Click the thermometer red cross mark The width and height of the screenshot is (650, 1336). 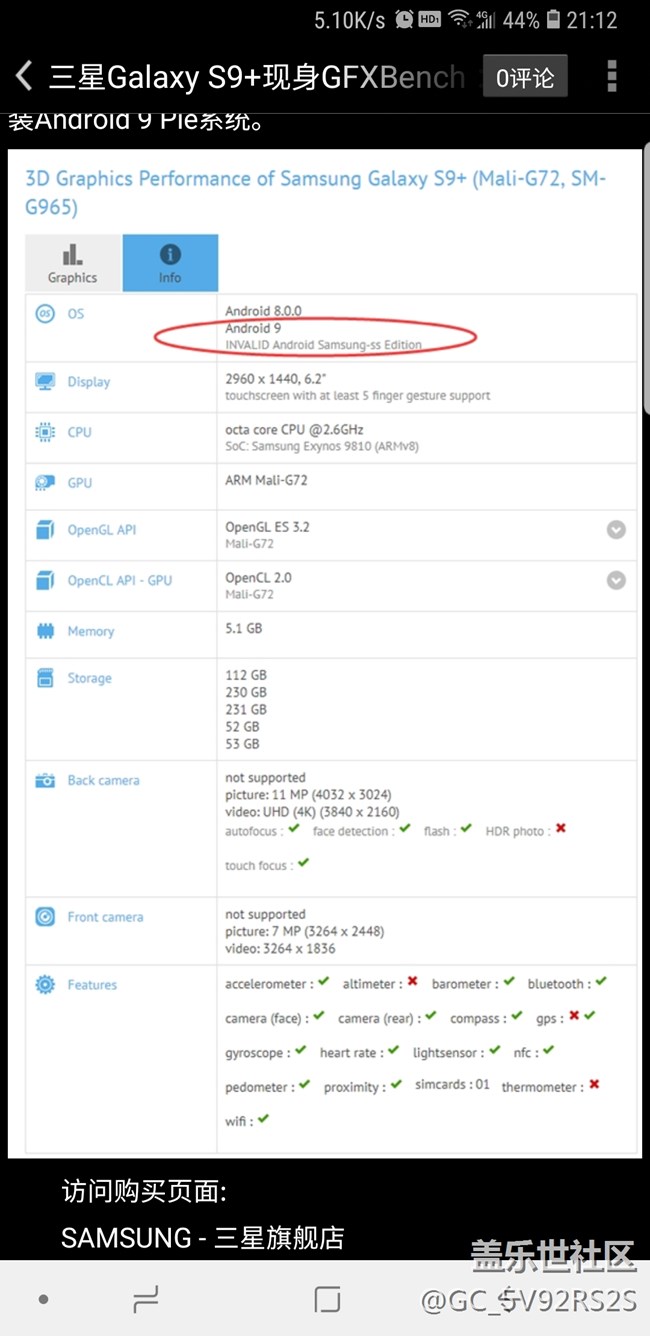point(594,1085)
